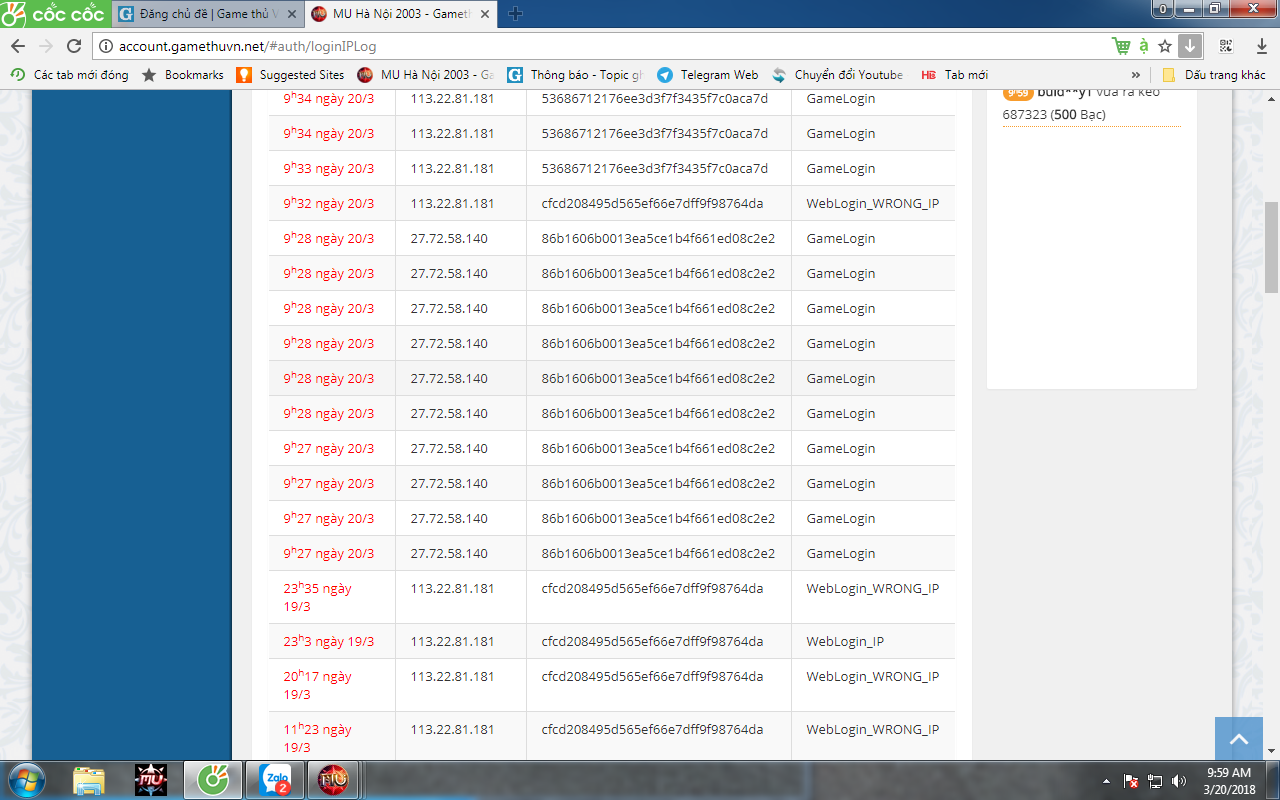Click the scroll-to-top arrow button
The image size is (1280, 800).
point(1239,739)
